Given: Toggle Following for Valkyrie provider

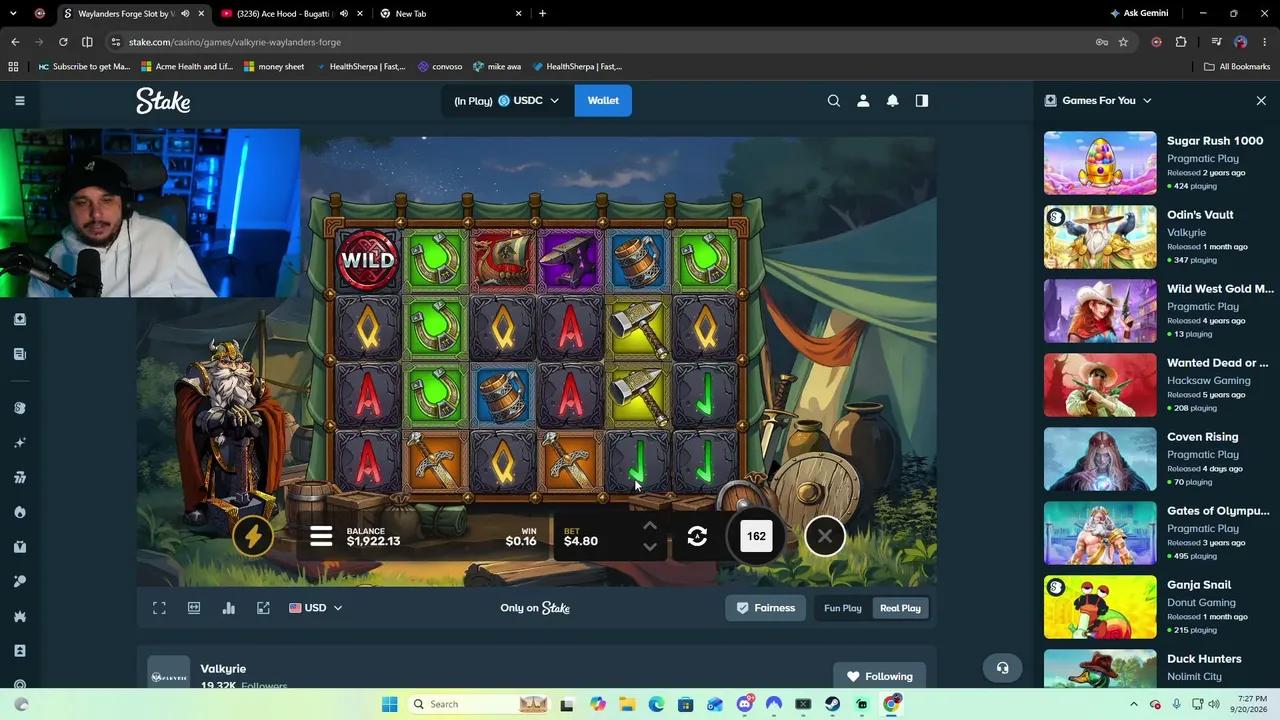Looking at the screenshot, I should pos(880,676).
